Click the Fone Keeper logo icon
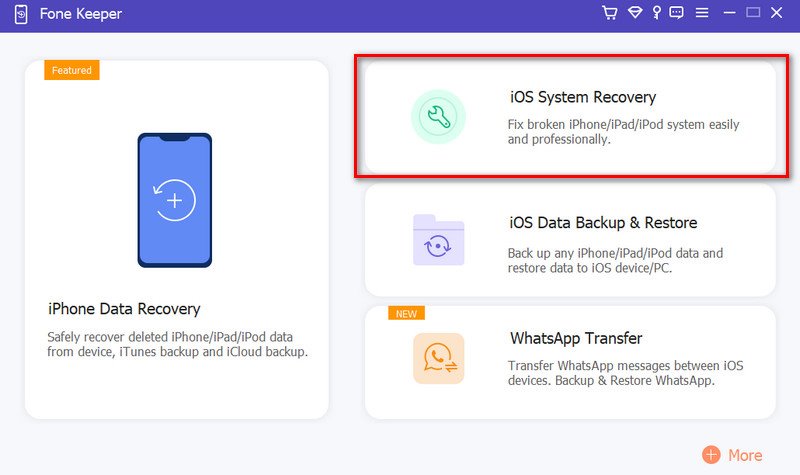 pyautogui.click(x=20, y=14)
